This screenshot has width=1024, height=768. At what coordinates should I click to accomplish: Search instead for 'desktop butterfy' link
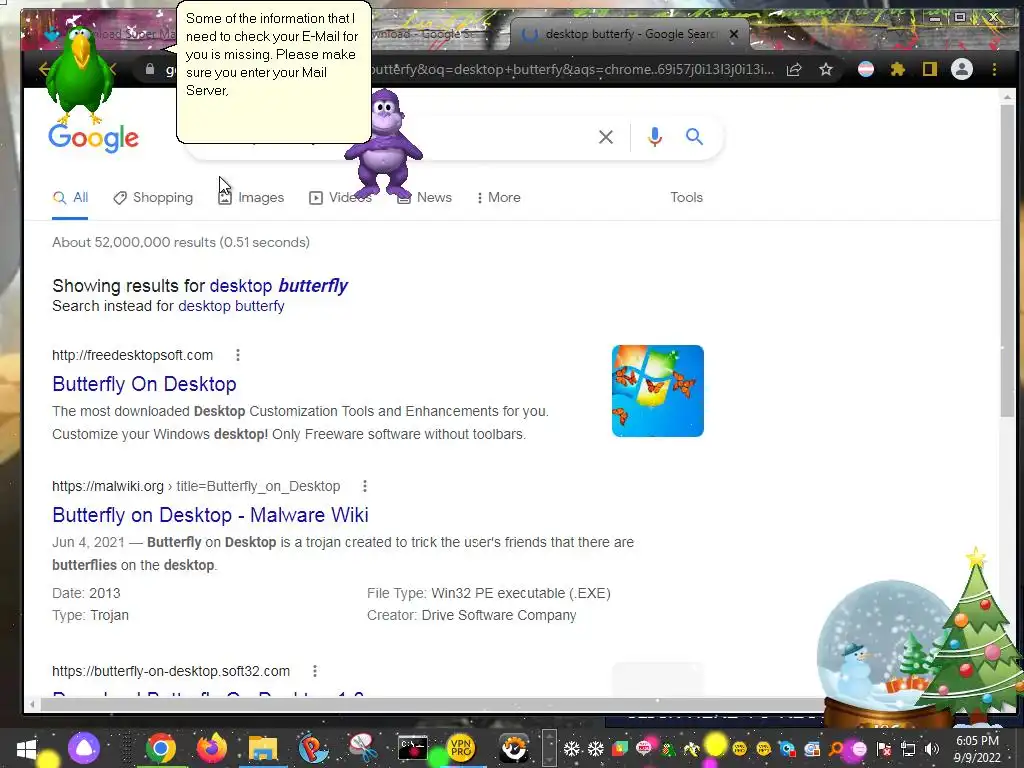pos(231,306)
